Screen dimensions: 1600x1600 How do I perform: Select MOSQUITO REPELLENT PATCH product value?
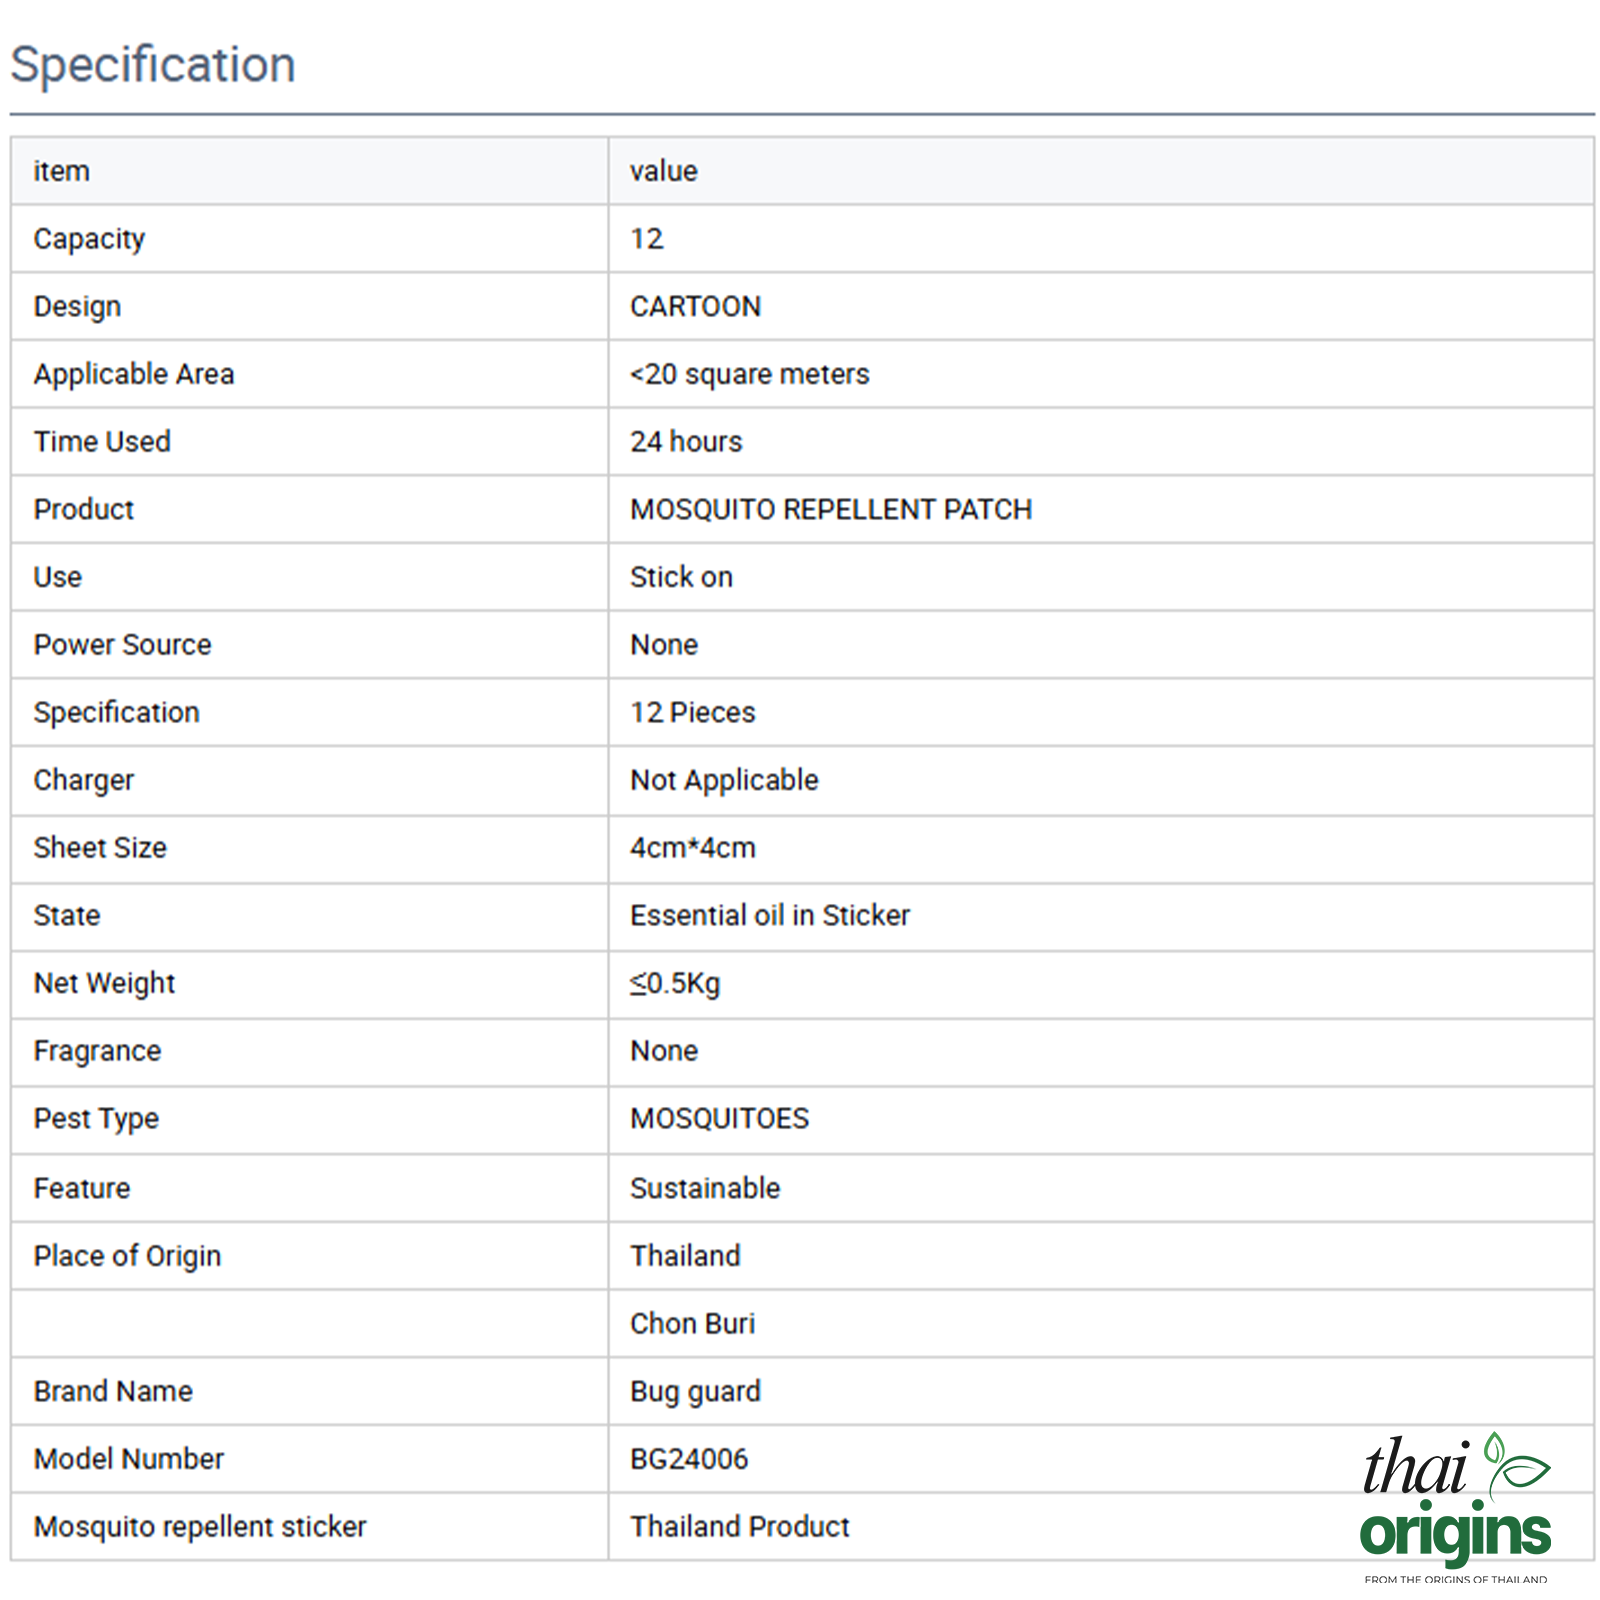coord(830,509)
